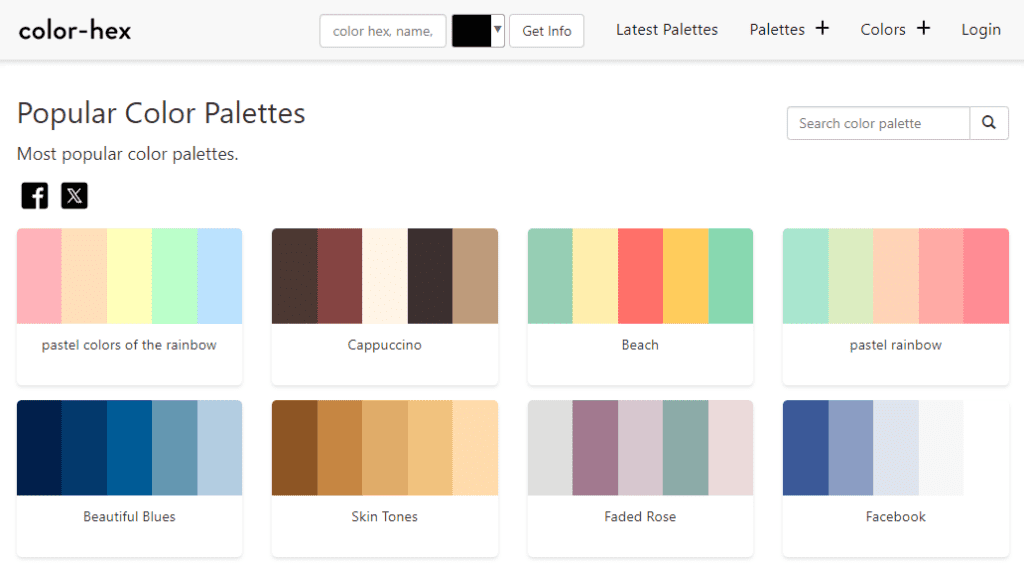Go to color-hex home logo

click(74, 31)
